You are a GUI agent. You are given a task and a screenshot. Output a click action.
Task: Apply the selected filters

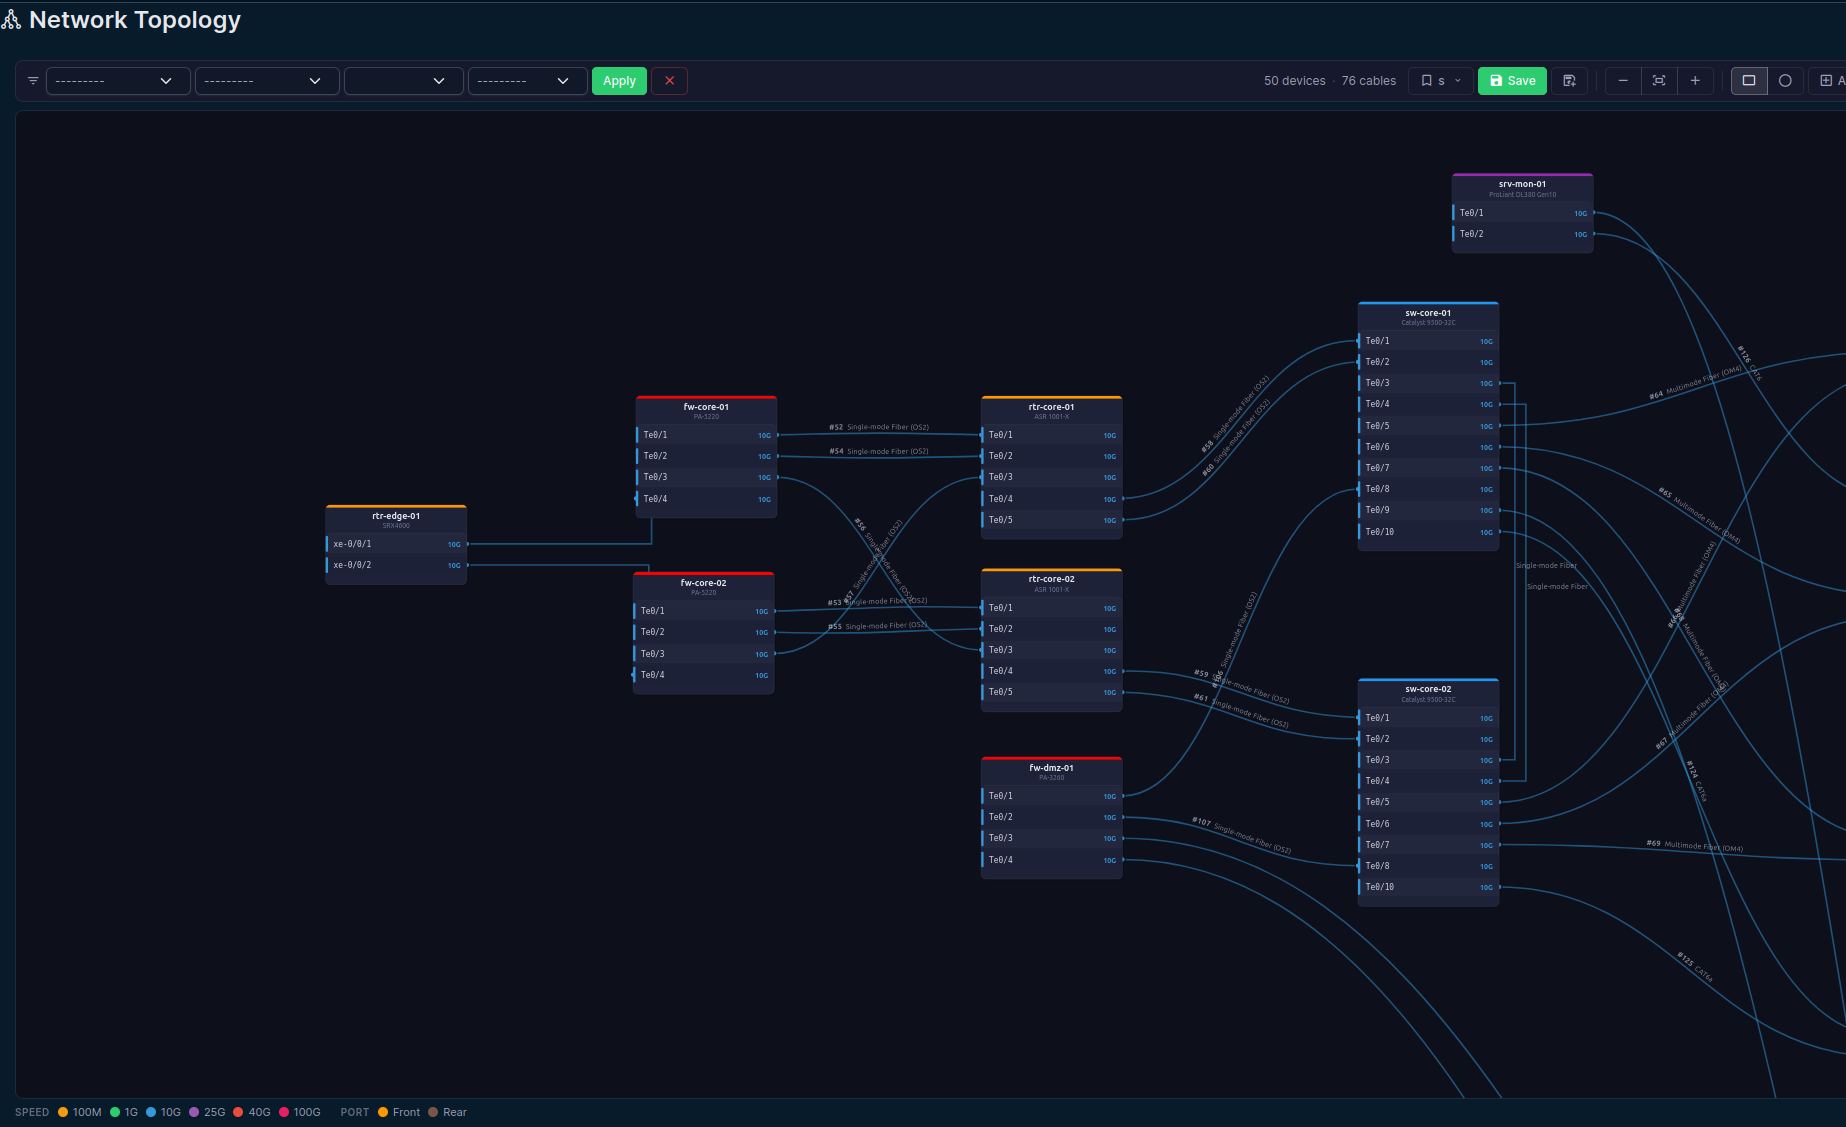[619, 81]
